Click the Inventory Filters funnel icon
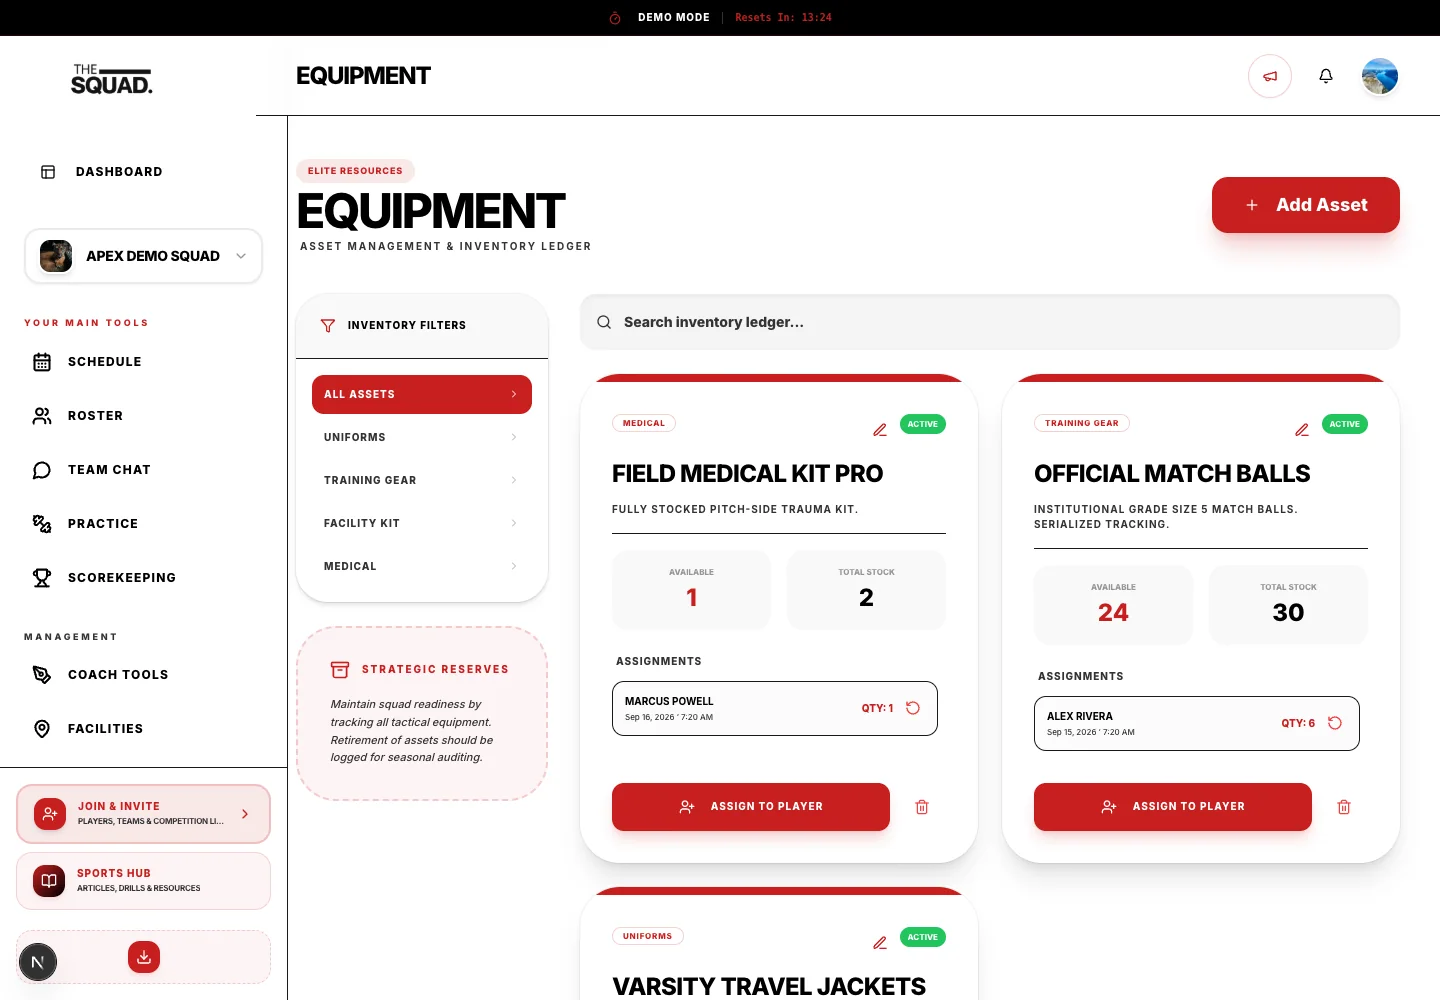1440x1000 pixels. tap(328, 325)
